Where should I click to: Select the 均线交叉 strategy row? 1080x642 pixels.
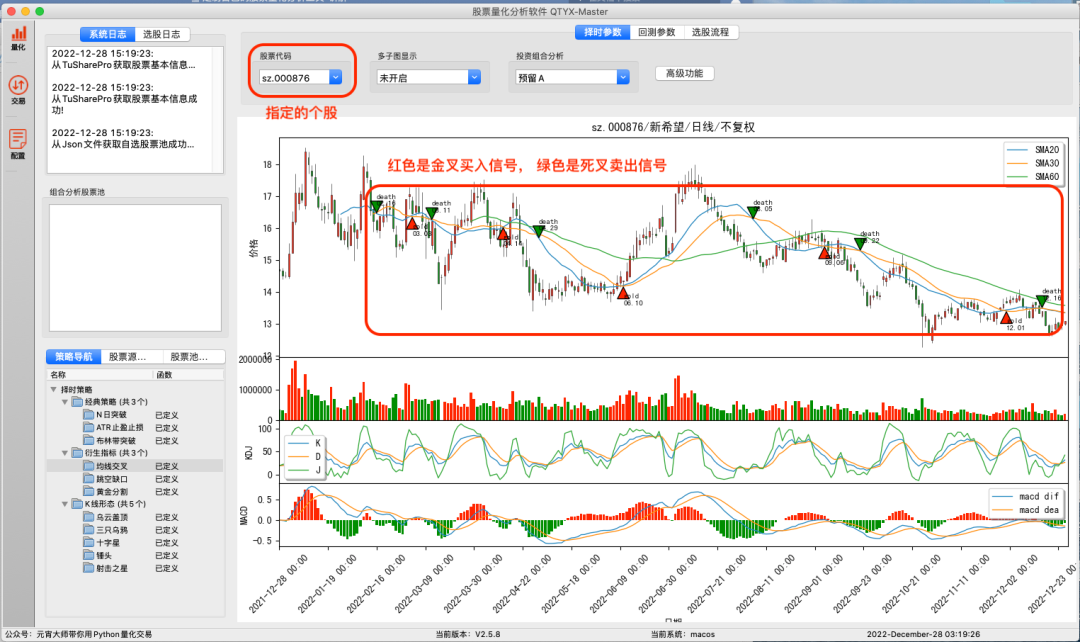point(135,466)
